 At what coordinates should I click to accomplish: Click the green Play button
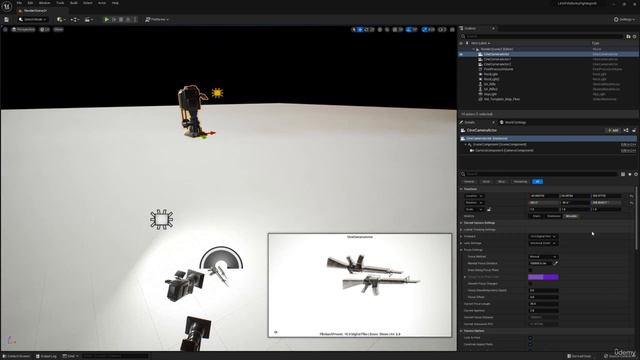(x=107, y=19)
